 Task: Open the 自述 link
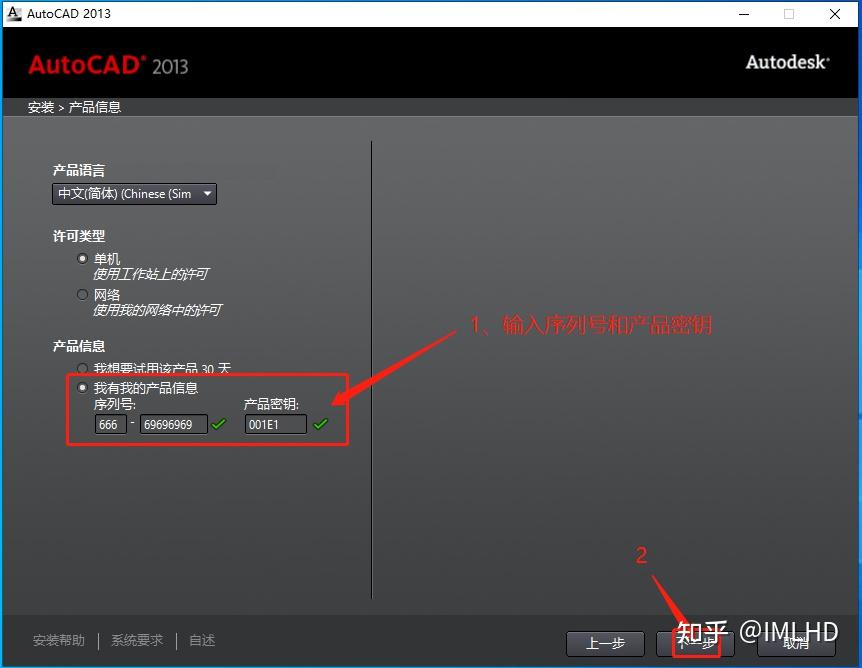click(x=201, y=640)
